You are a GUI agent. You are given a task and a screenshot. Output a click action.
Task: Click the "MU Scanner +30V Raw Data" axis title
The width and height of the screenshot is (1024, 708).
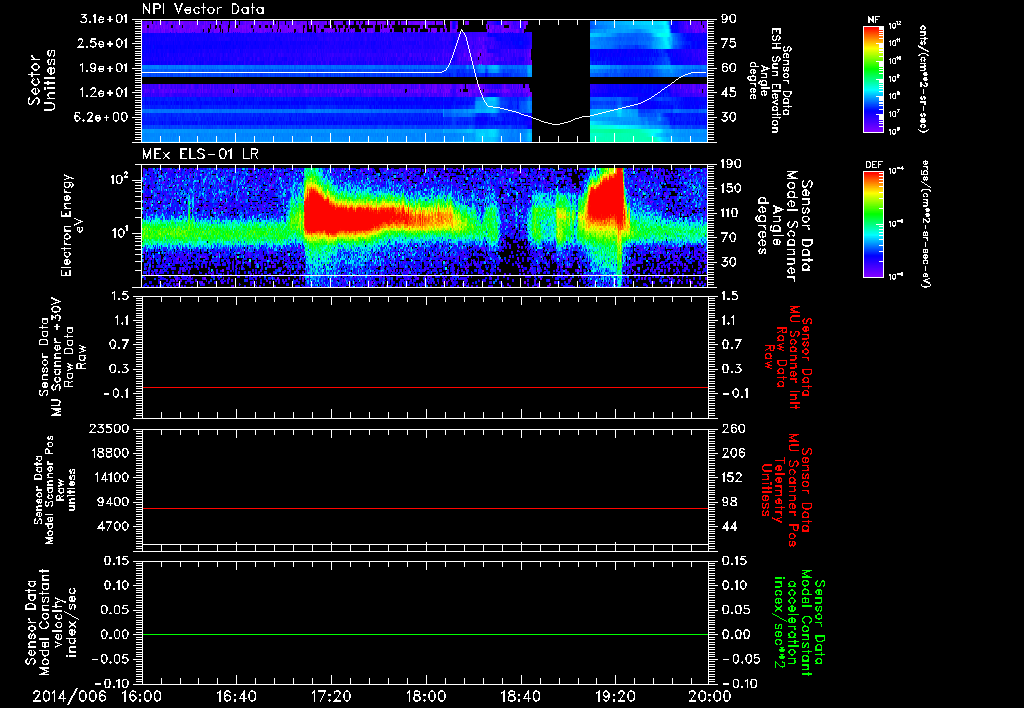click(62, 357)
